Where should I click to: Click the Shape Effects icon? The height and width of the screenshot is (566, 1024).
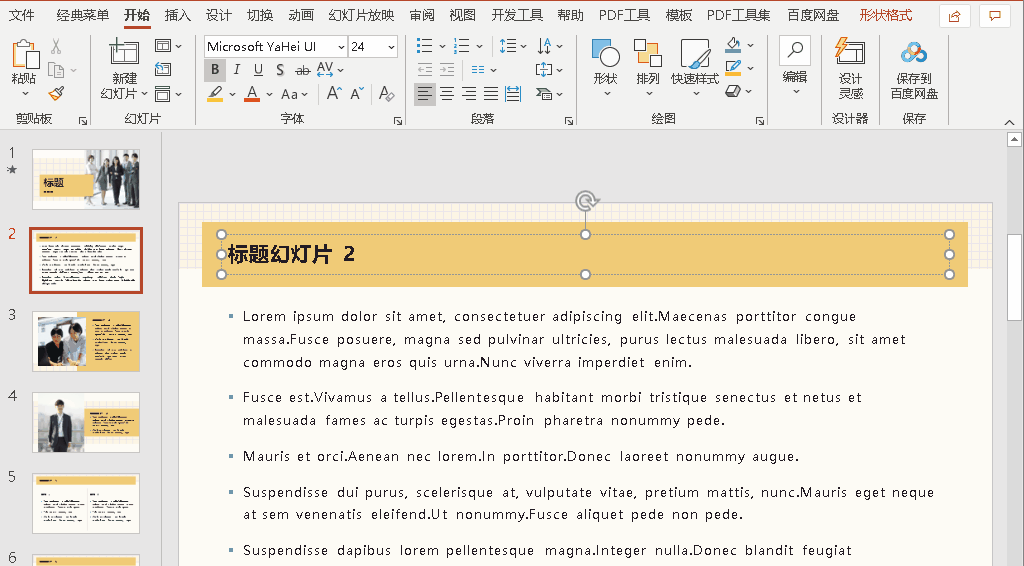point(733,91)
